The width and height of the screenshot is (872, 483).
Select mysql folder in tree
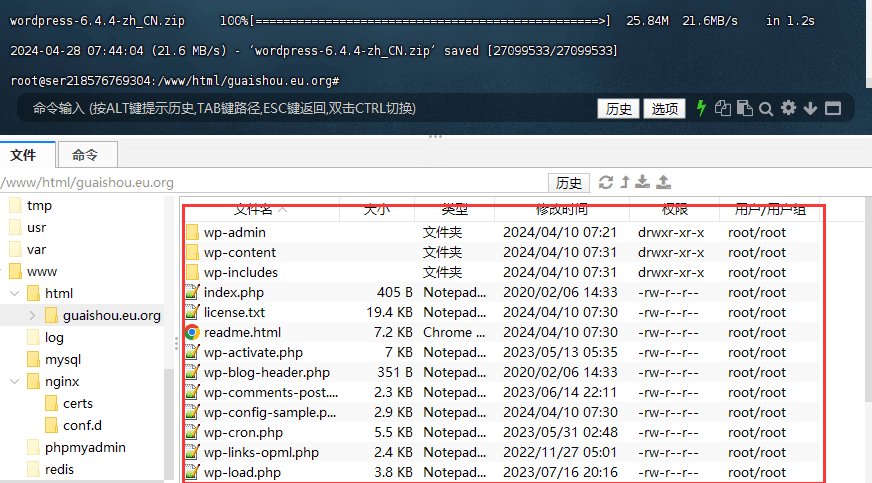coord(63,360)
